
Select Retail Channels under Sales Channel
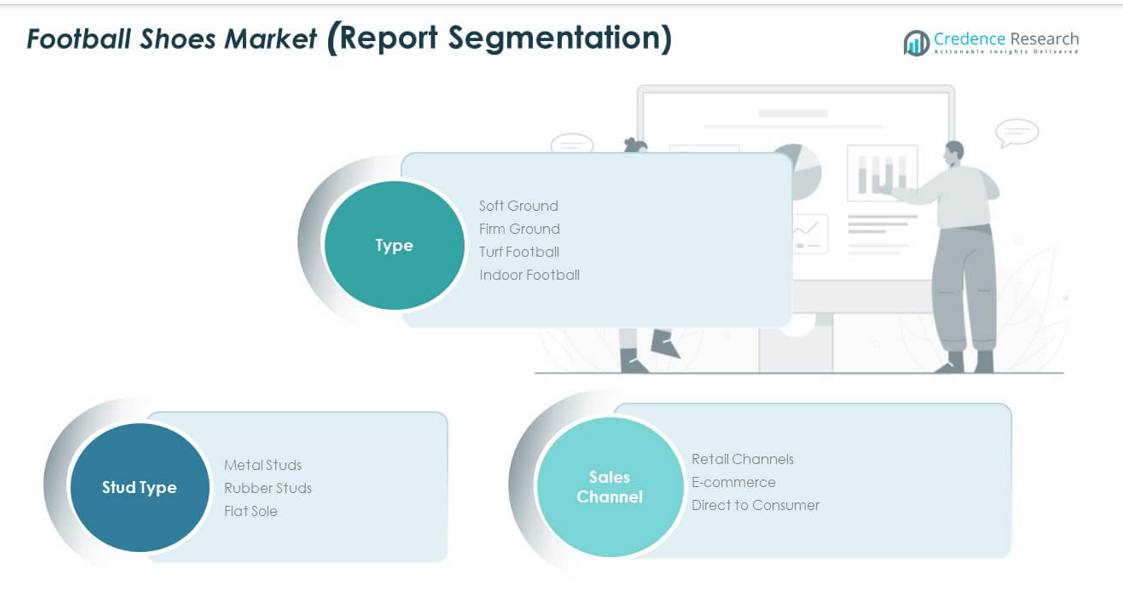742,459
